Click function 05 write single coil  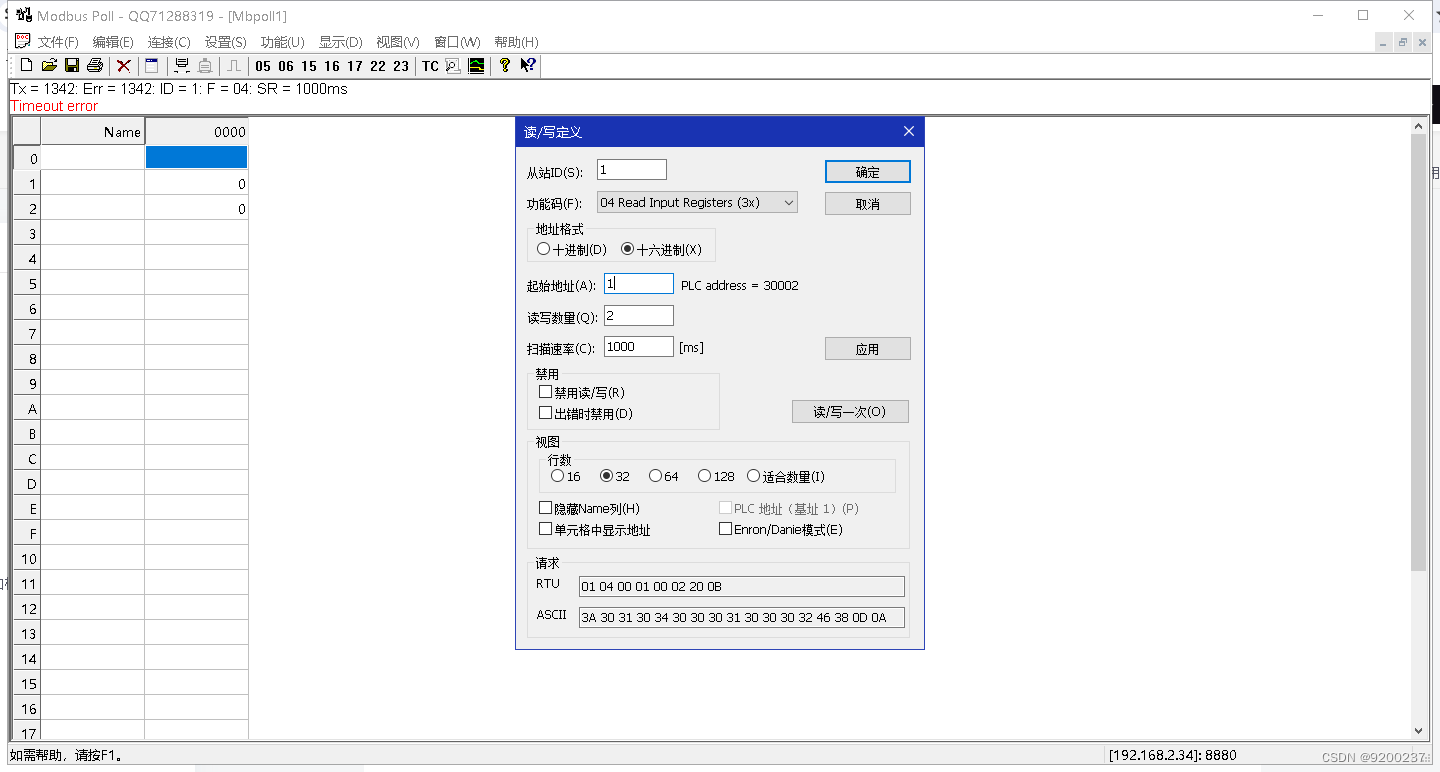pyautogui.click(x=263, y=66)
